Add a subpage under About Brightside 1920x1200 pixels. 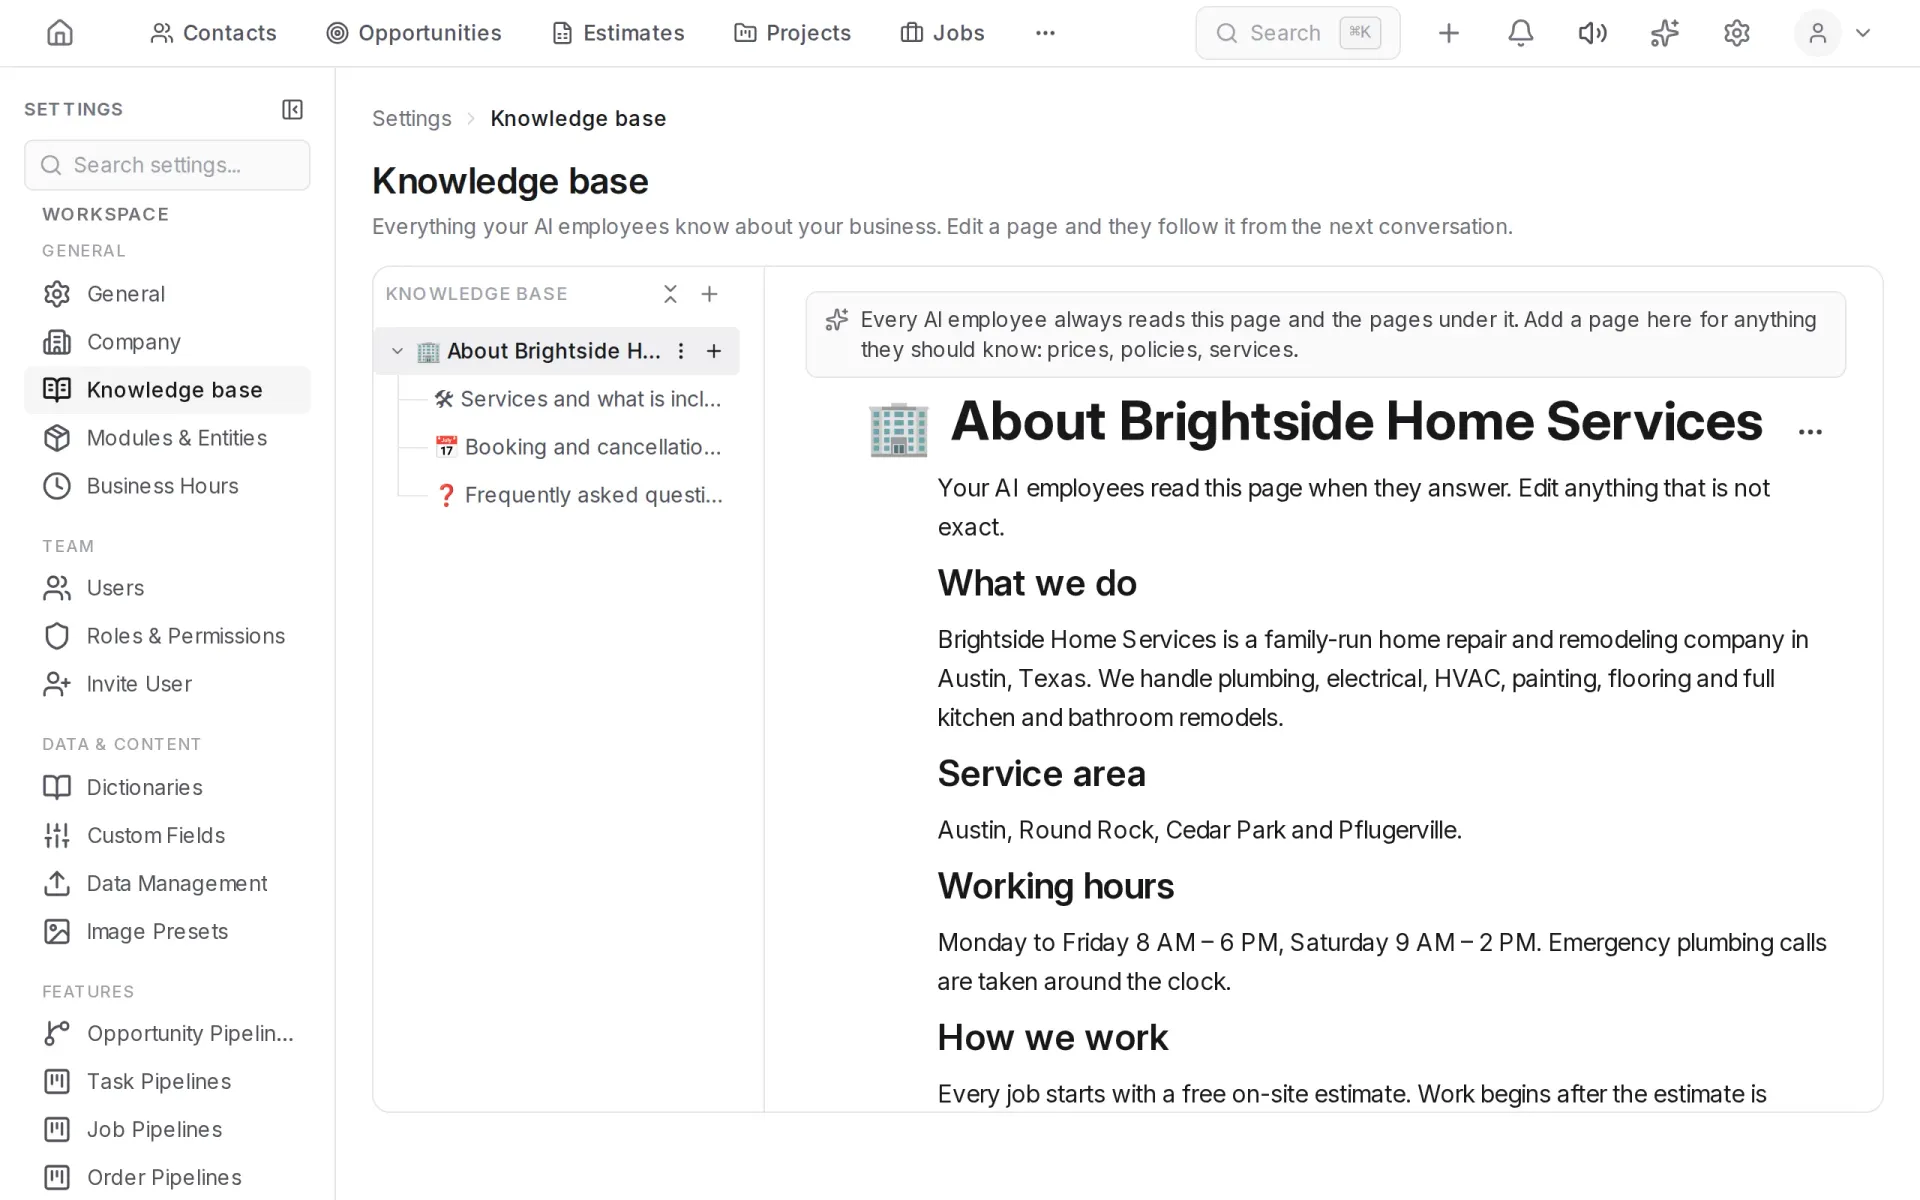[714, 351]
